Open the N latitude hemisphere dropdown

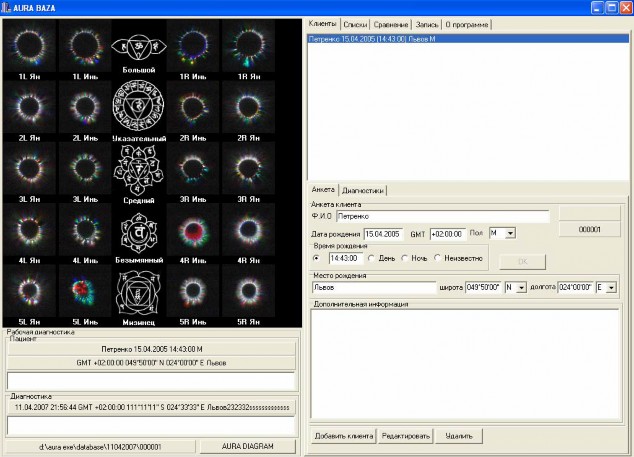pos(522,288)
